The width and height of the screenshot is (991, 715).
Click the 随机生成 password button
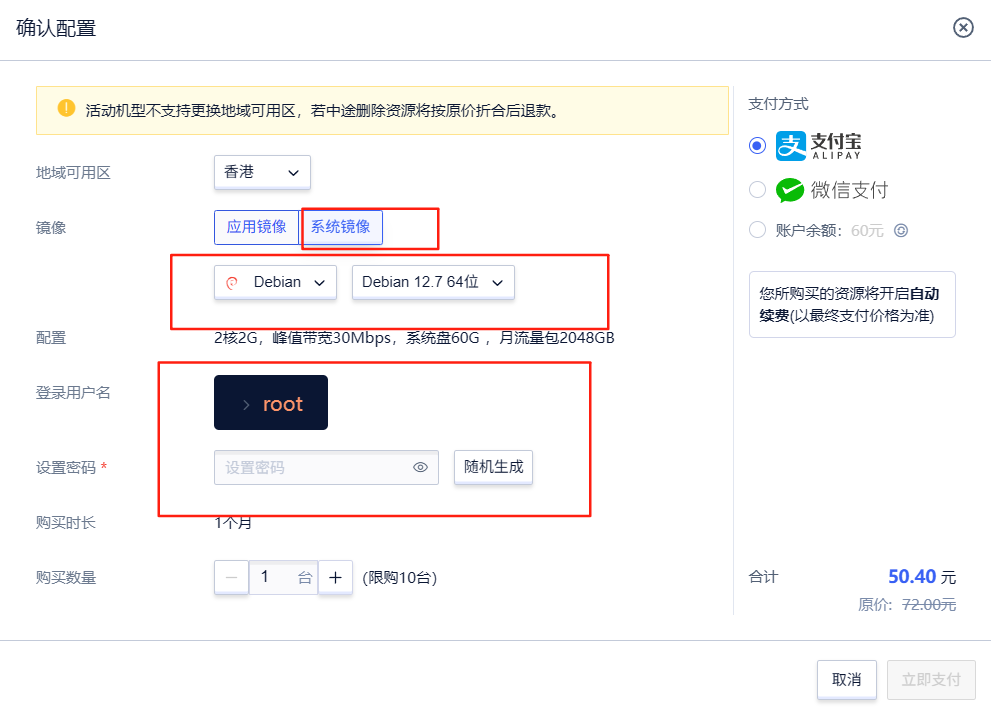tap(493, 467)
